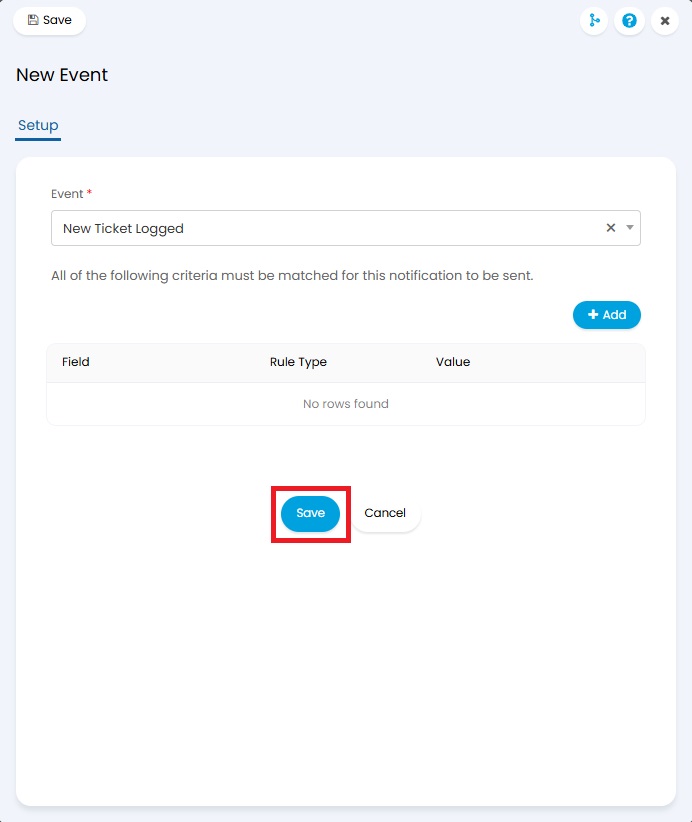Click the No rows found placeholder row

click(x=346, y=404)
